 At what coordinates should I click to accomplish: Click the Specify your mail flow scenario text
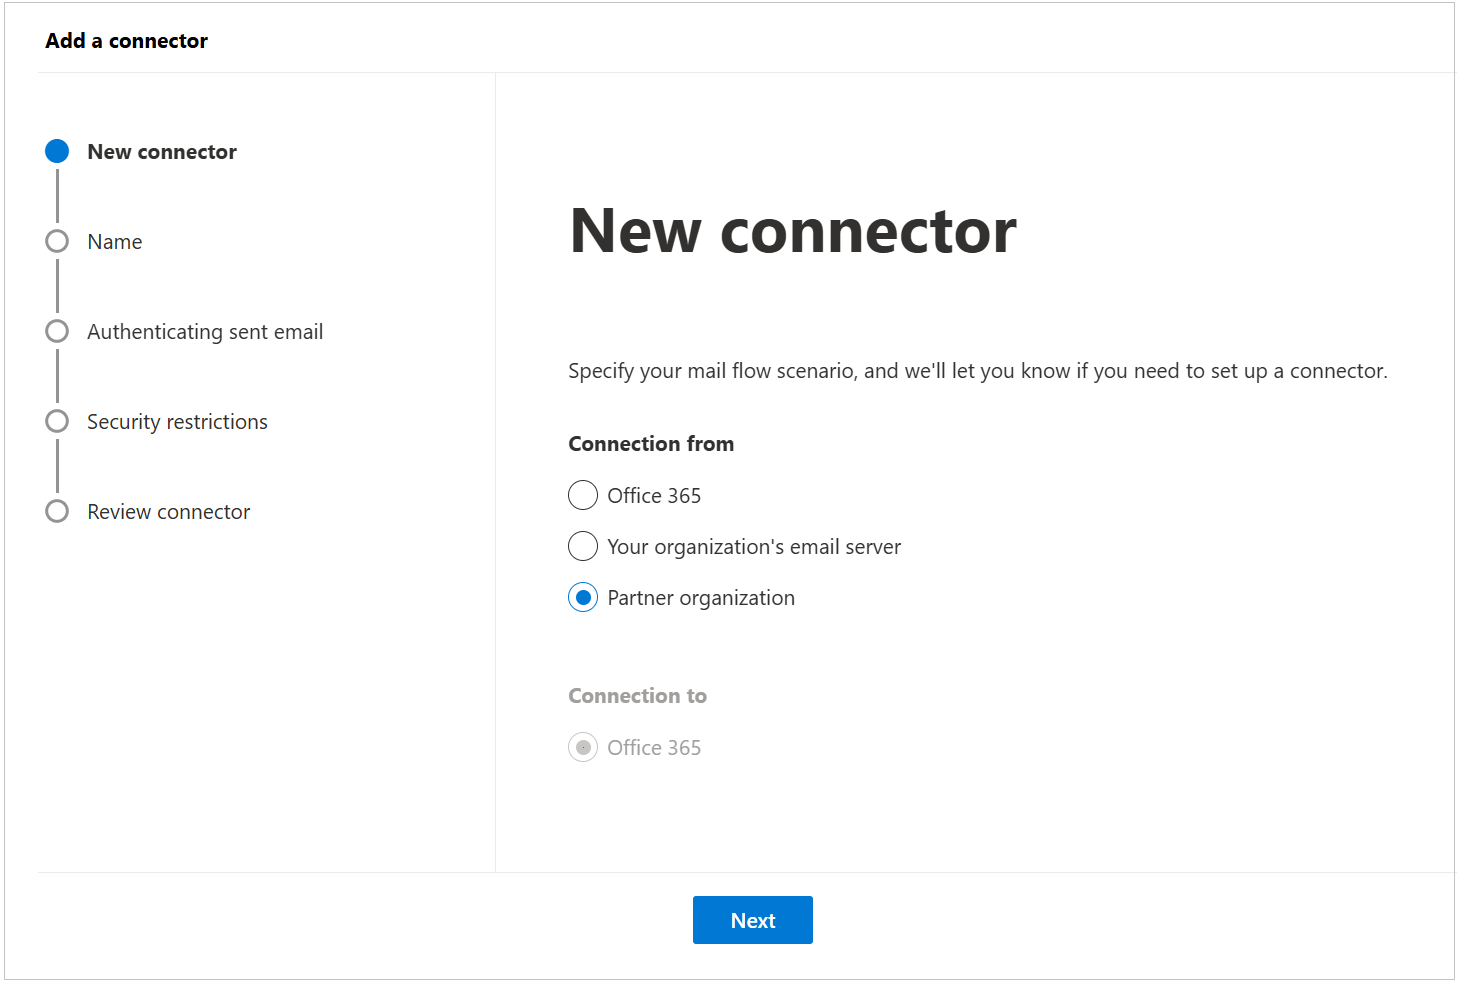pos(978,371)
